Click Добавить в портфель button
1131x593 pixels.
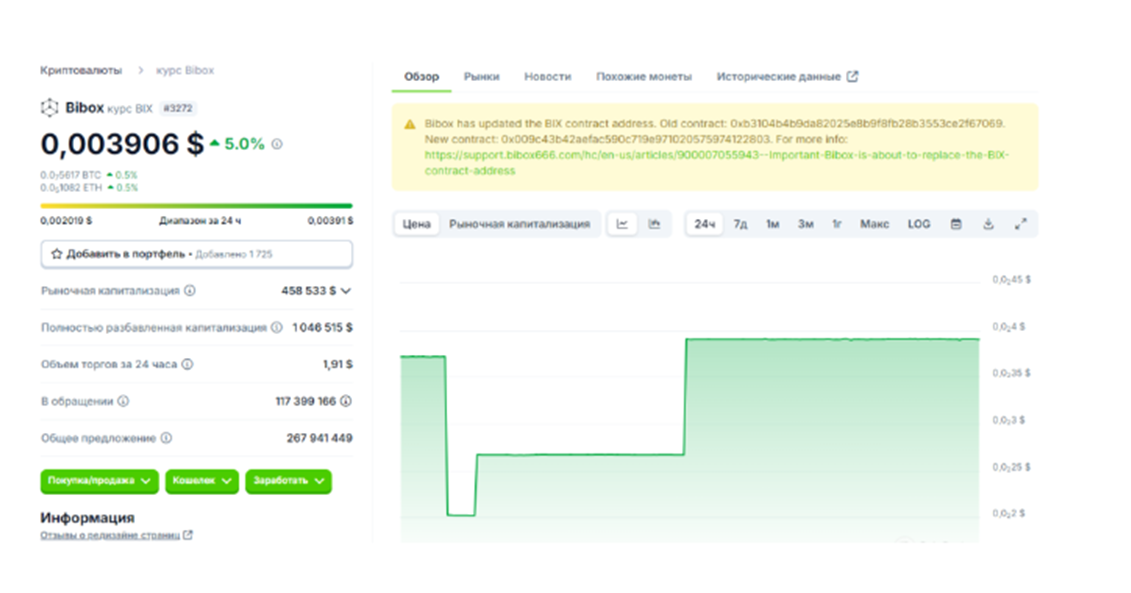click(197, 254)
